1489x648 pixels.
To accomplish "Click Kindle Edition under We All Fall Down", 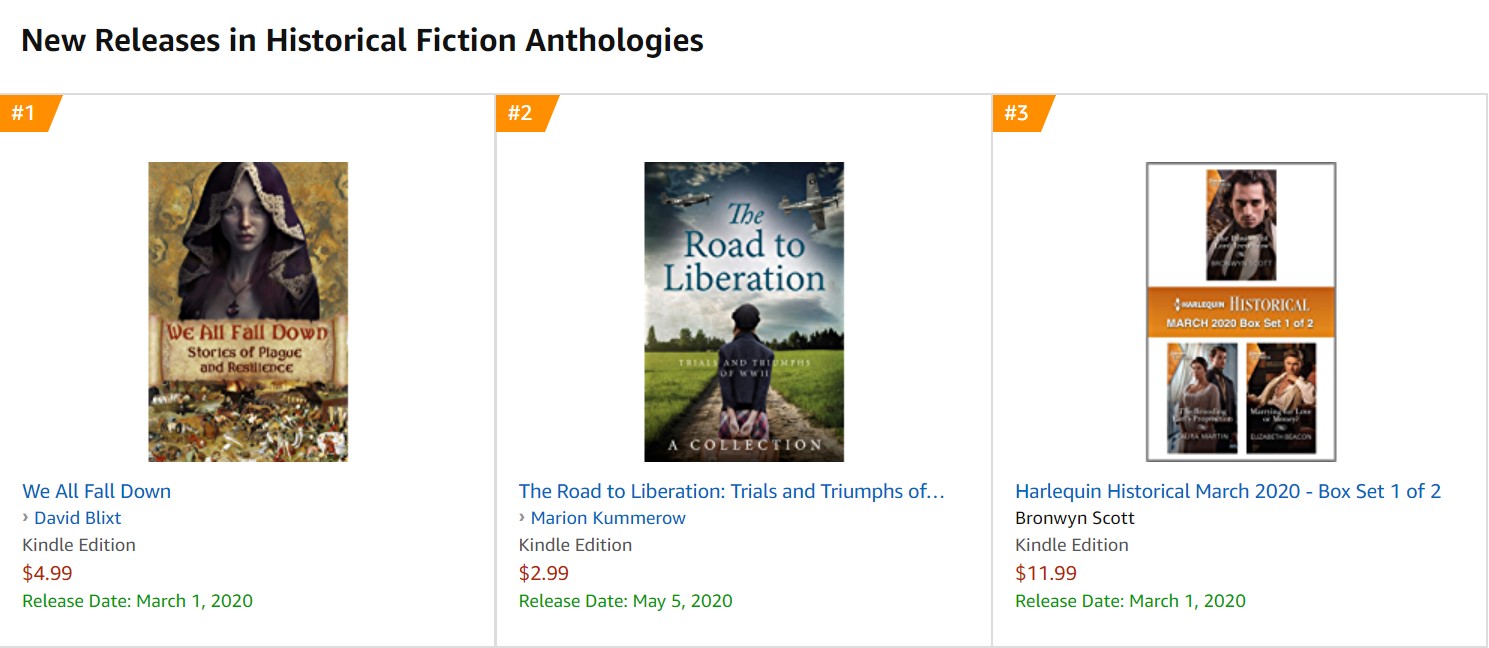I will tap(79, 545).
